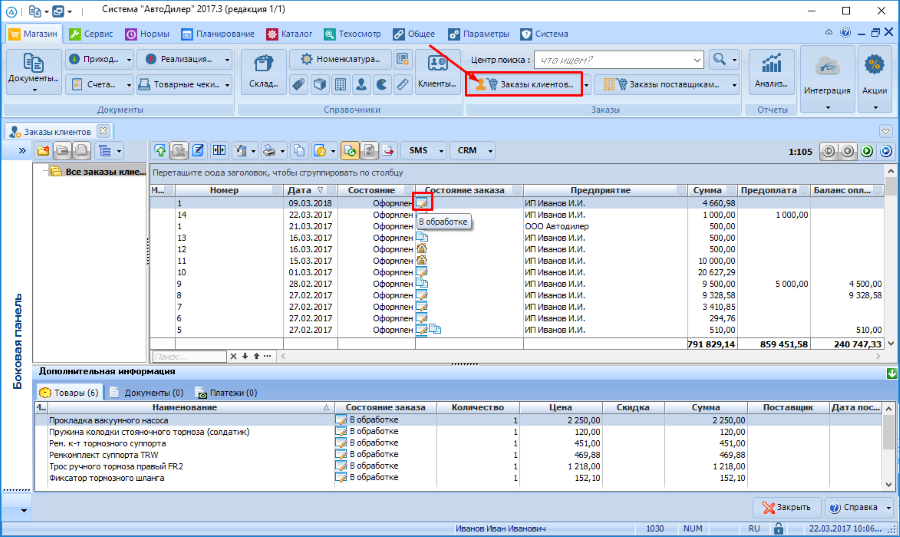Click the printer icon in grid toolbar
900x537 pixels.
click(269, 151)
